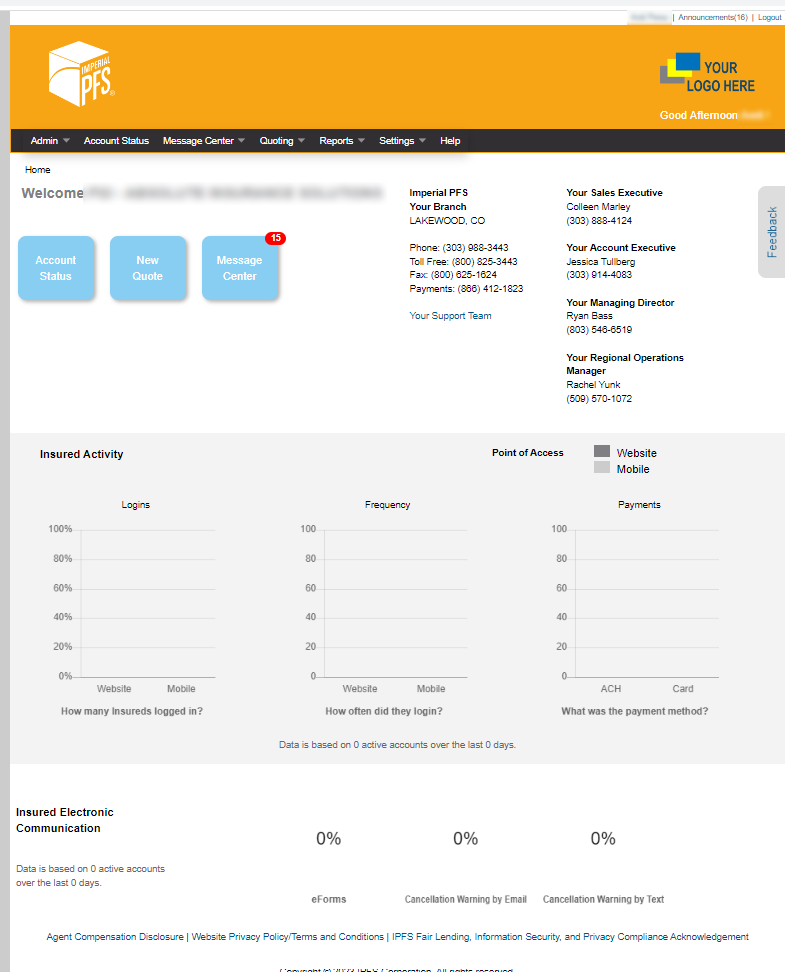Click 'How often did they login?' caption
Viewport: 785px width, 972px height.
tap(384, 711)
